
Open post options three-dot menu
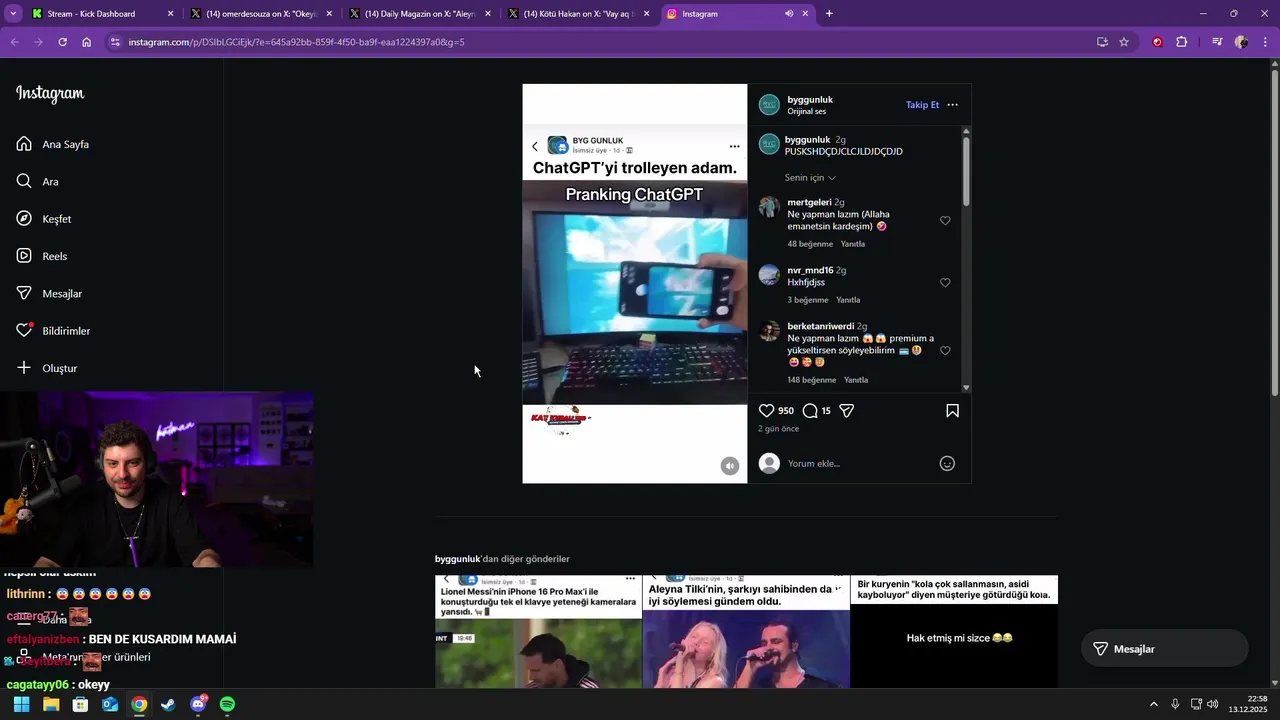[x=952, y=105]
